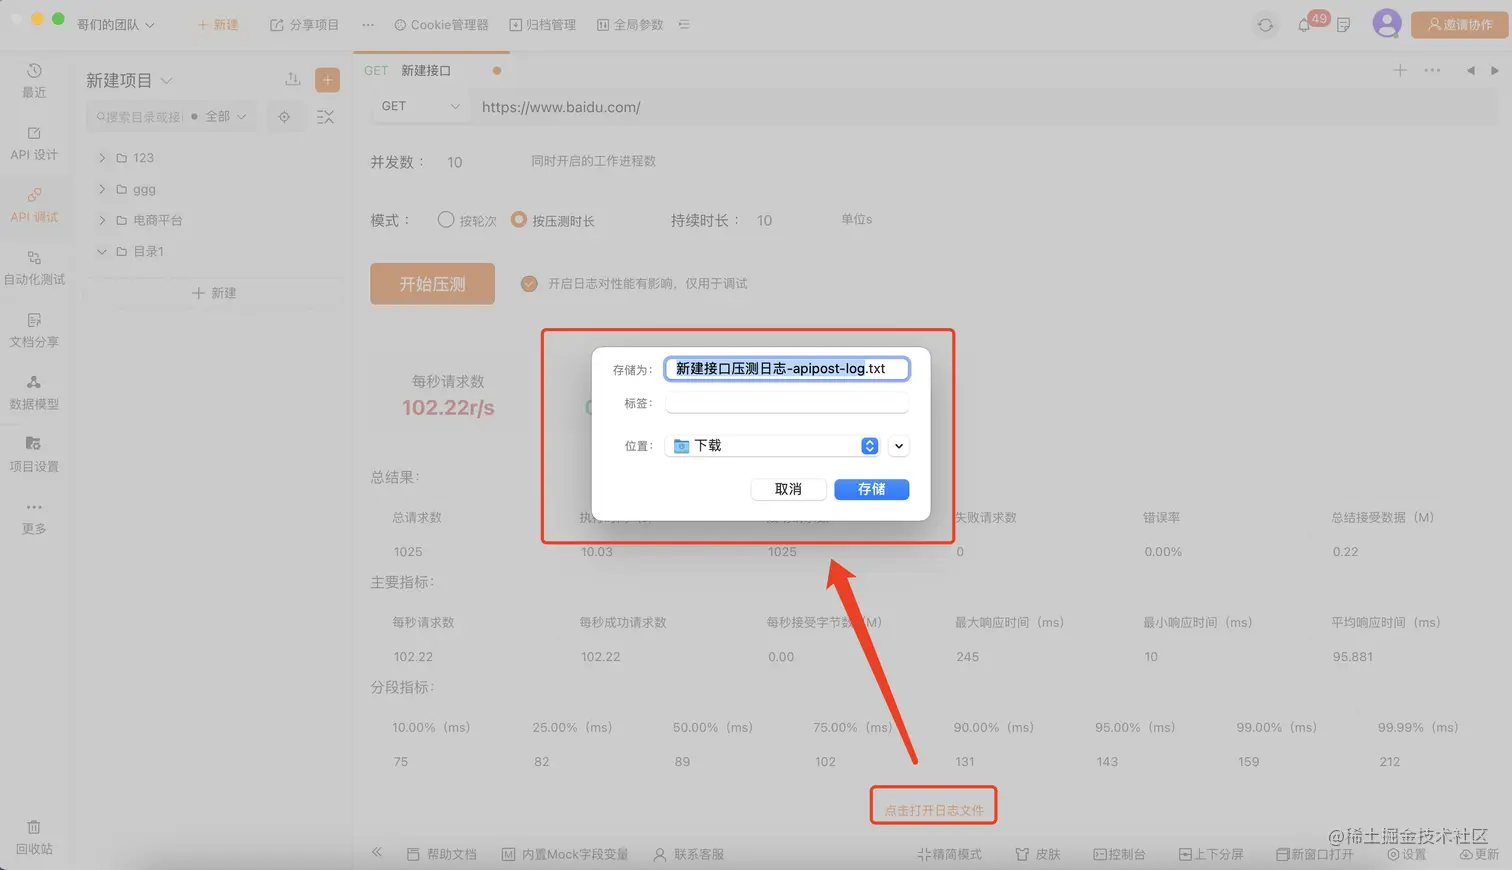Image resolution: width=1512 pixels, height=870 pixels.
Task: Open 文档分享 in the sidebar
Action: click(34, 330)
